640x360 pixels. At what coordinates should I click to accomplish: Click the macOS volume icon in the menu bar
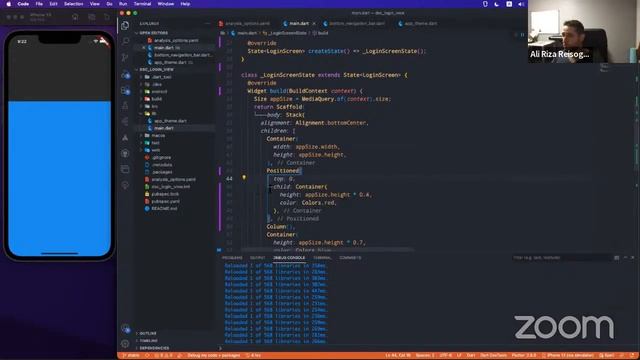click(521, 4)
